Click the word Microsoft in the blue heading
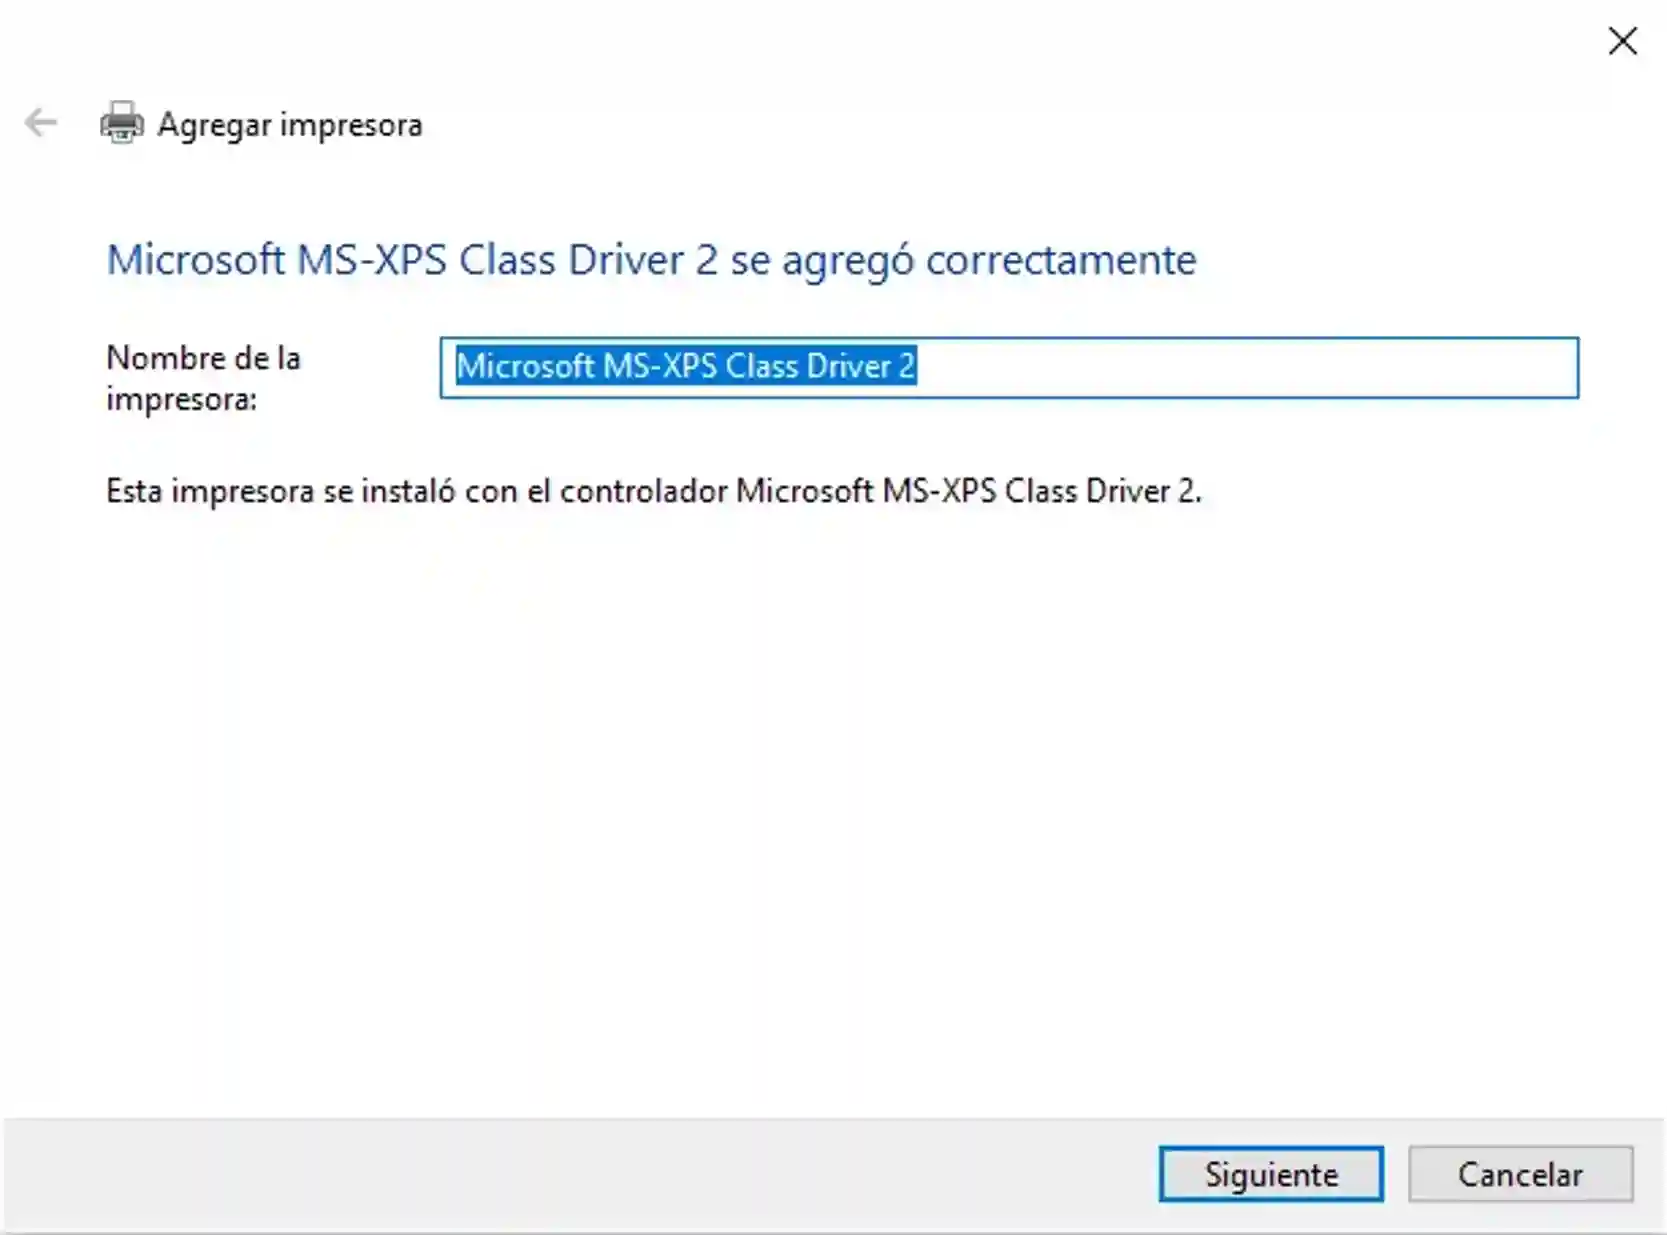 196,260
